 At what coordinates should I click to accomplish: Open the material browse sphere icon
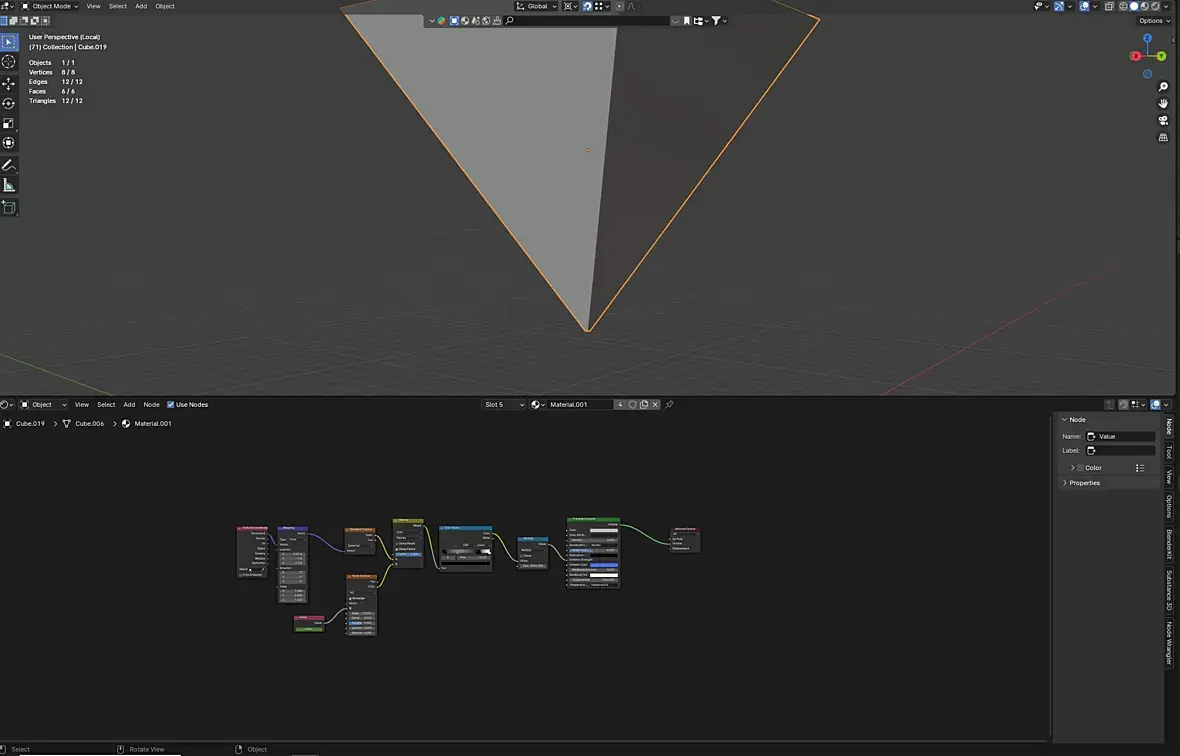(537, 405)
